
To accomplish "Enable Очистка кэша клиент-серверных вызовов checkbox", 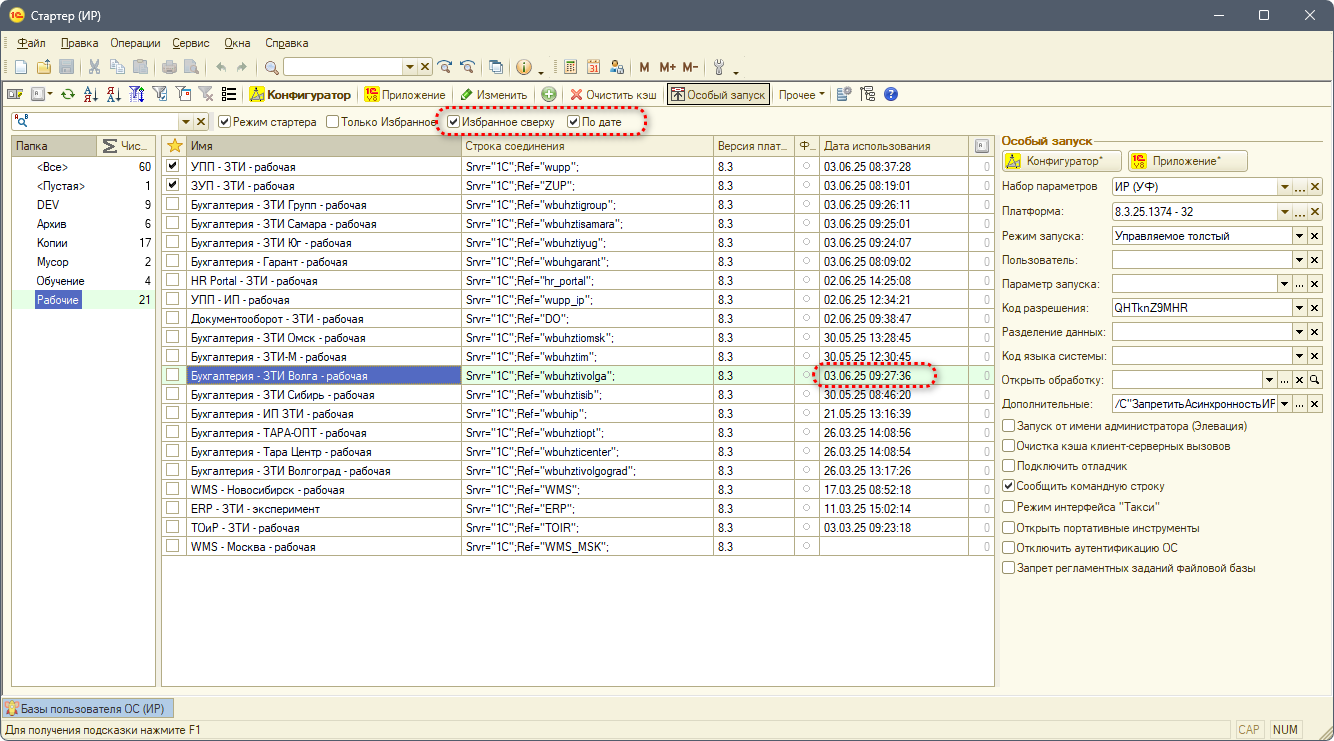I will click(x=1009, y=446).
